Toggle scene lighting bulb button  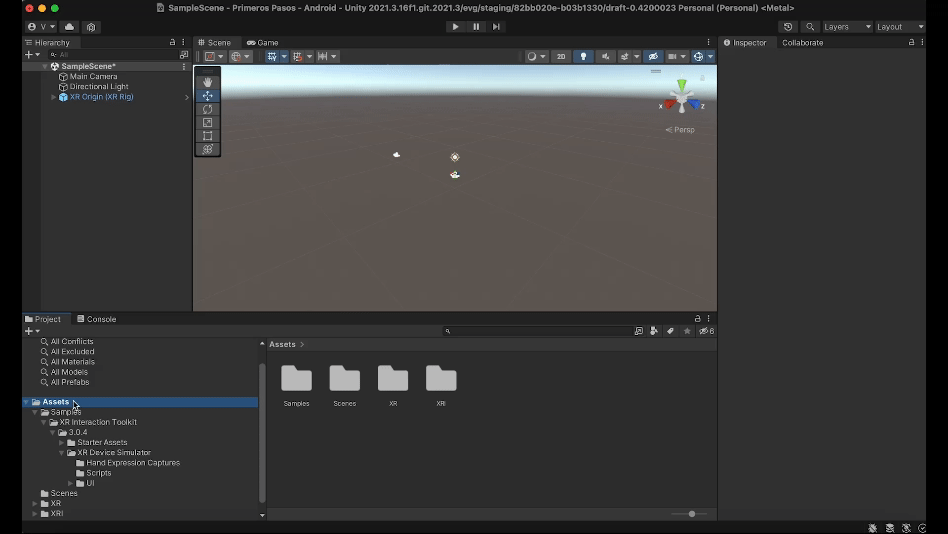point(583,56)
